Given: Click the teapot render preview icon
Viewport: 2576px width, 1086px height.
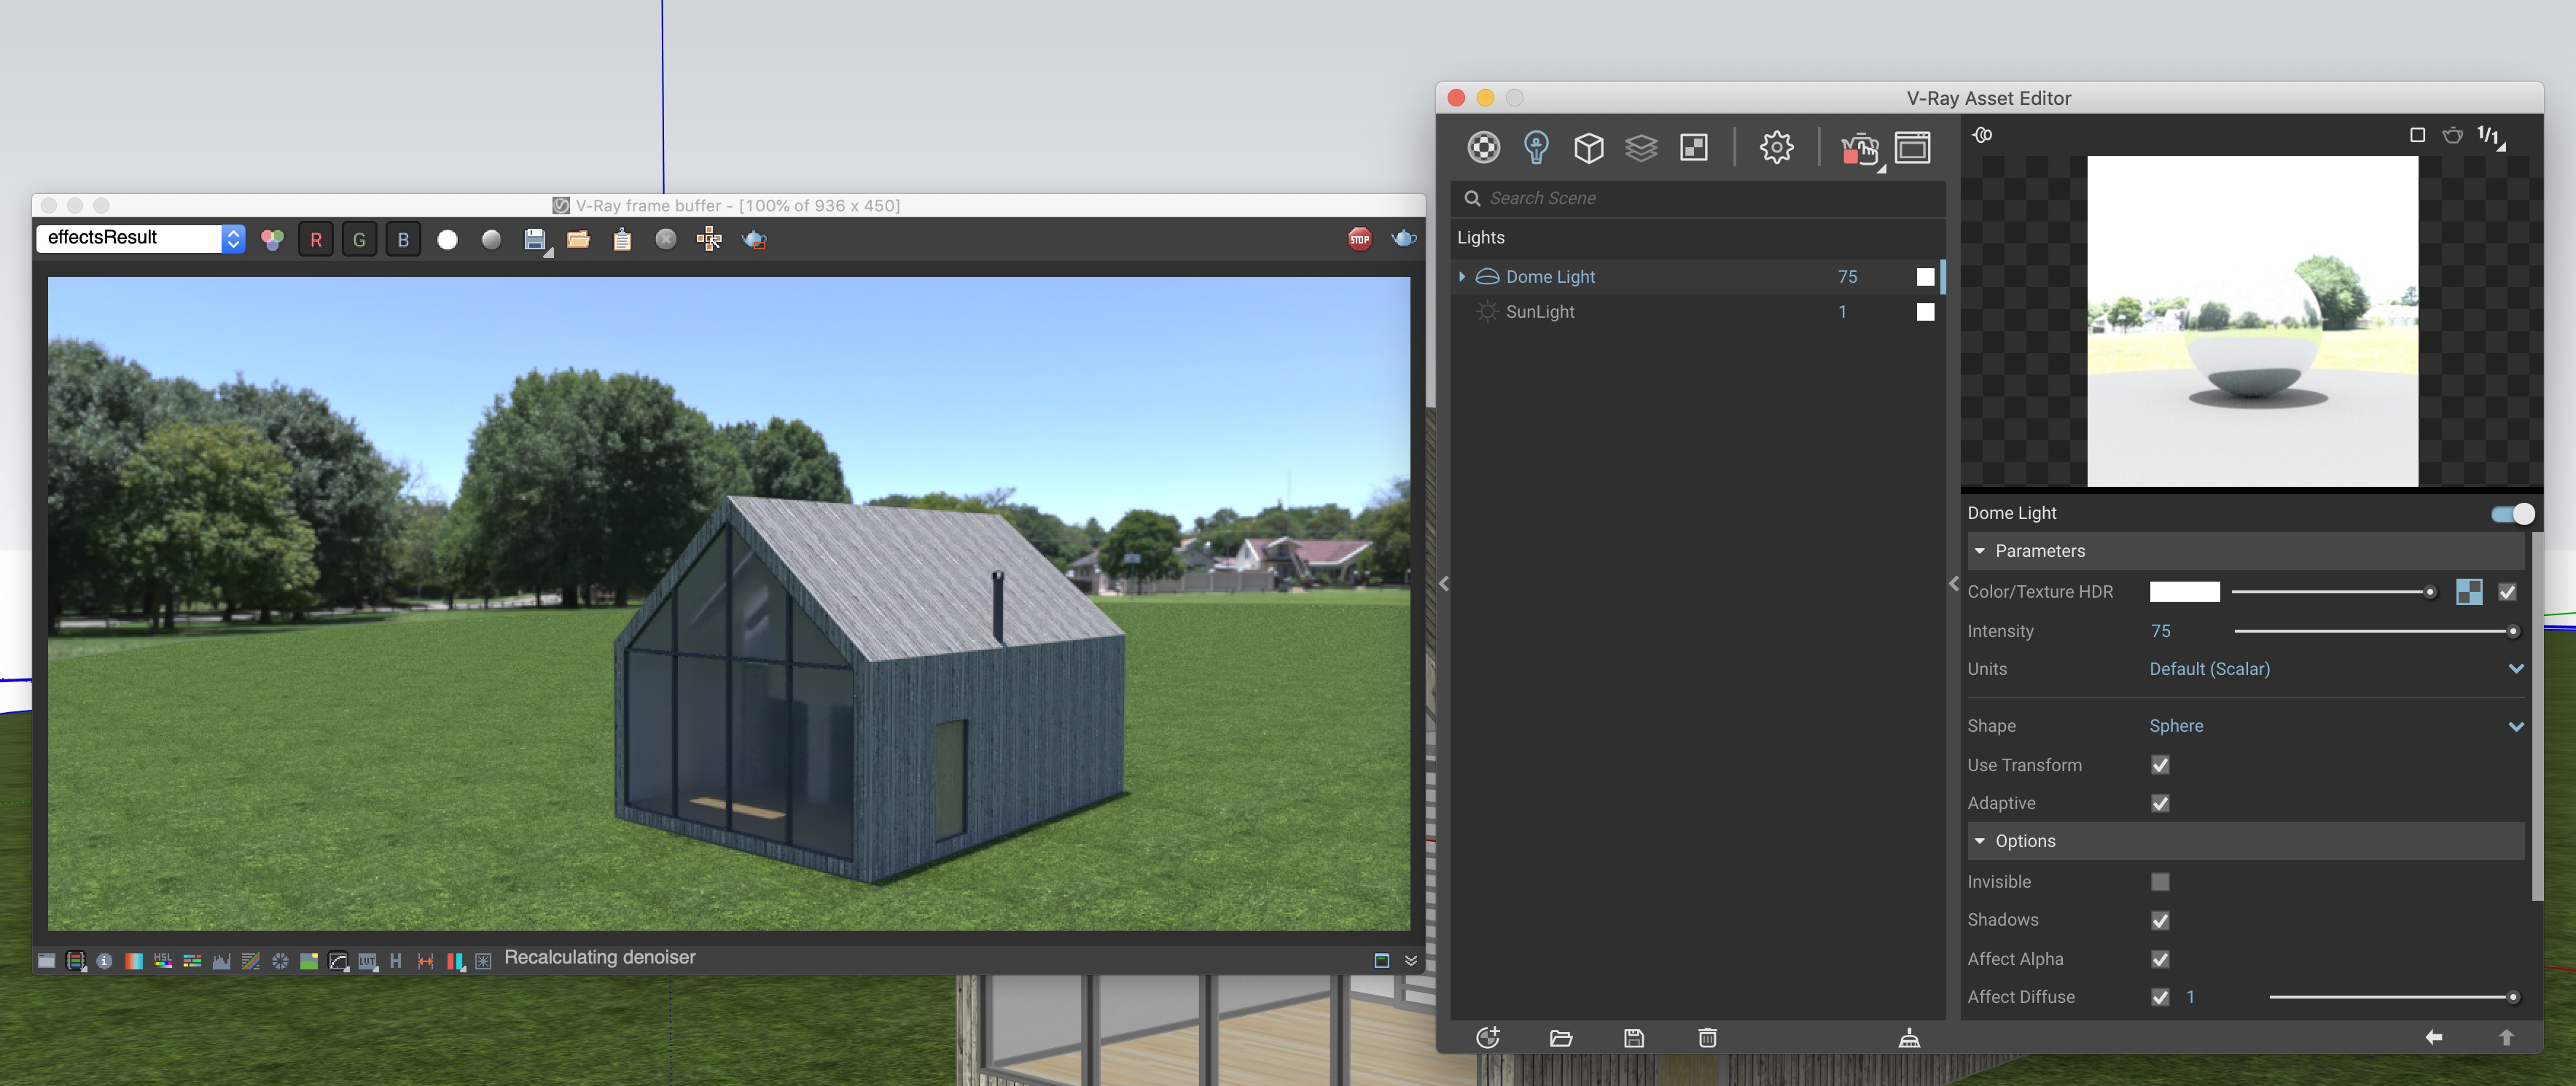Looking at the screenshot, I should click(2452, 135).
